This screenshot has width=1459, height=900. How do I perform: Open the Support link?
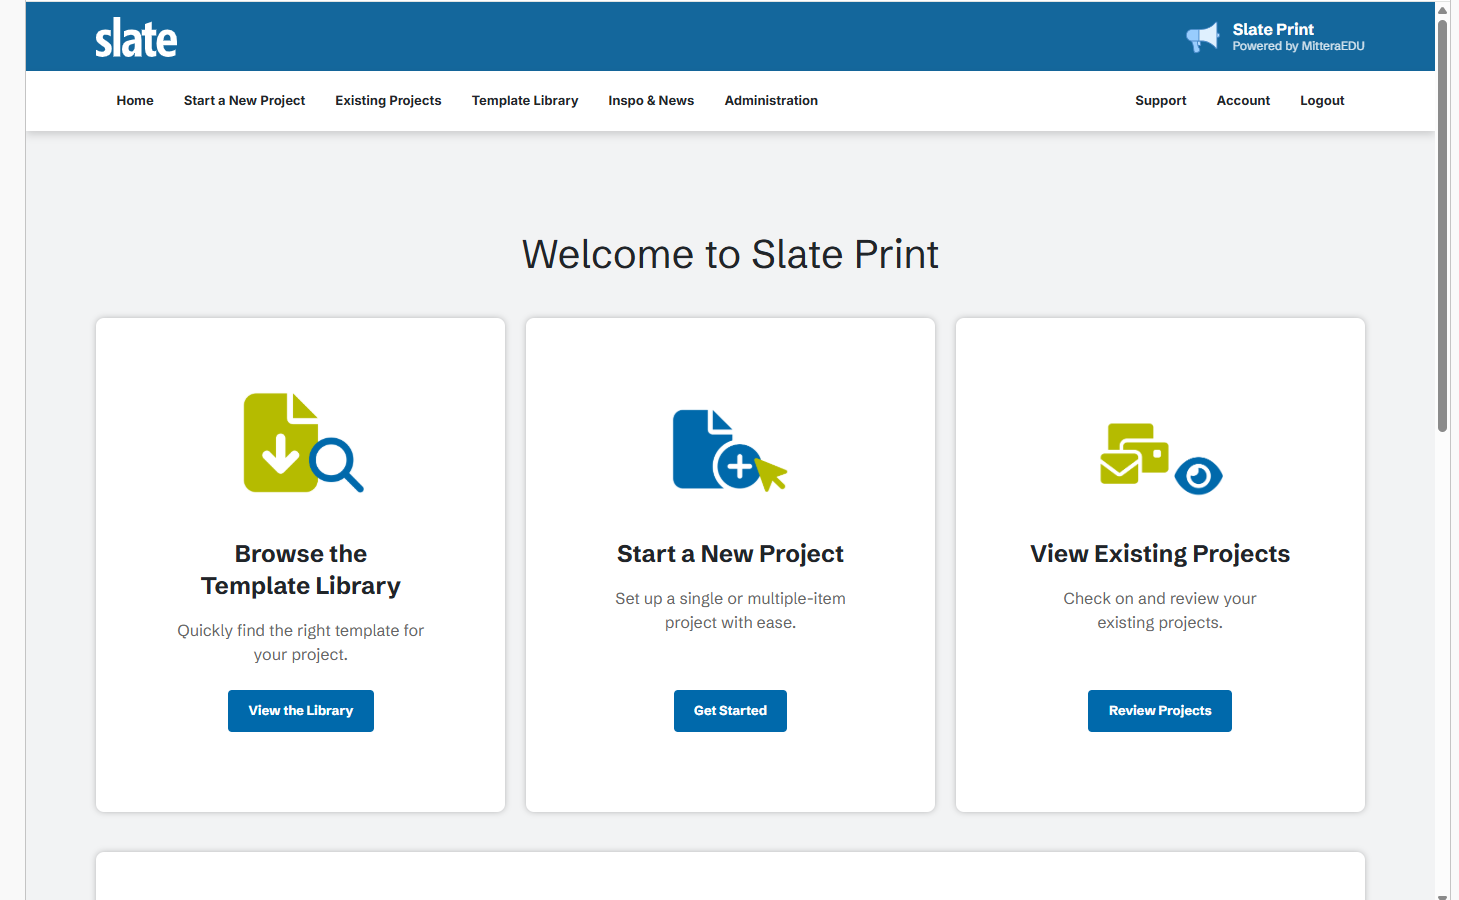(x=1161, y=101)
